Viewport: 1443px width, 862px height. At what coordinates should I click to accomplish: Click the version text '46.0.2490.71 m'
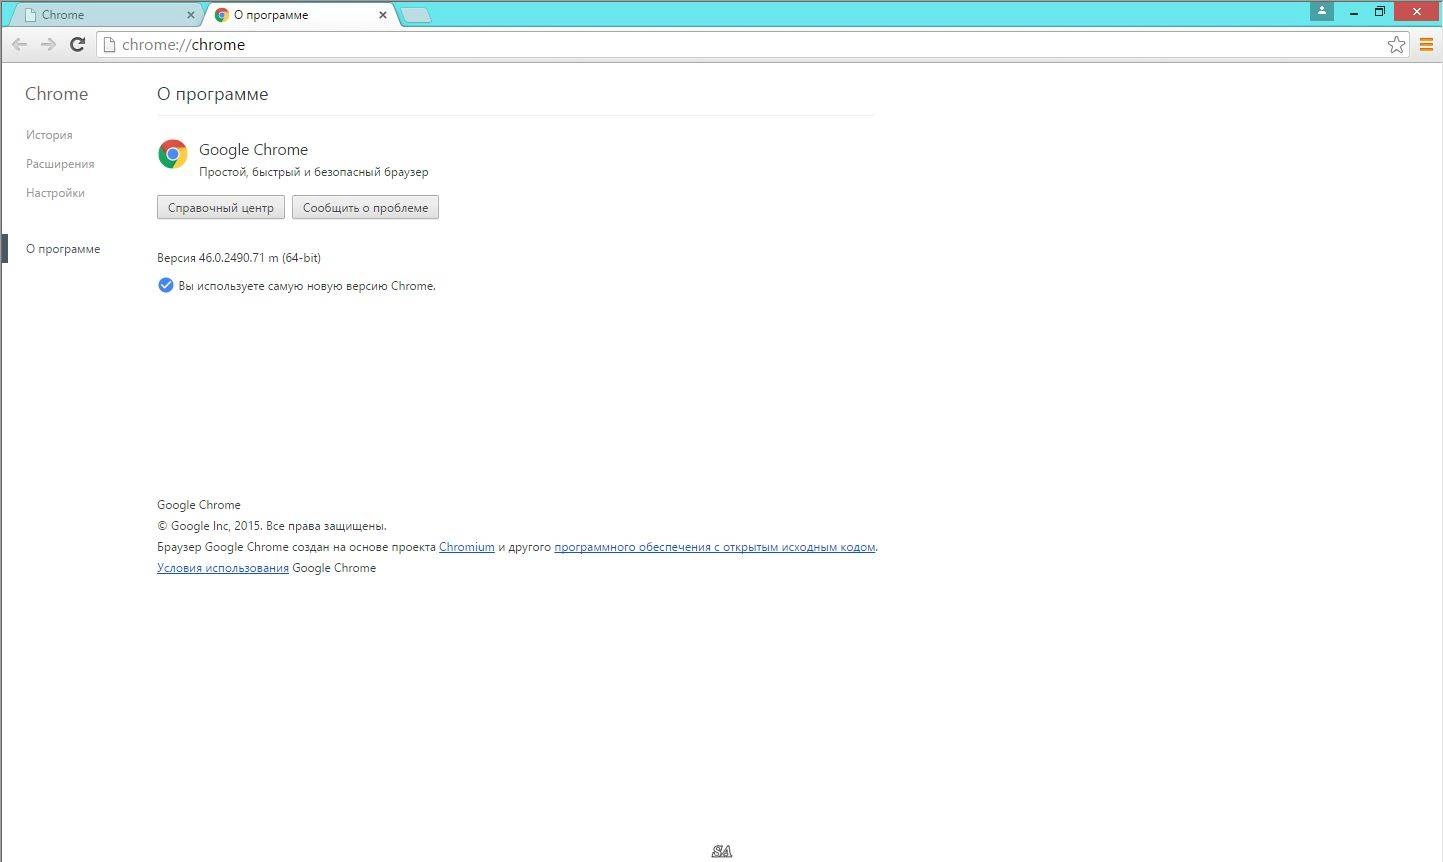coord(238,258)
